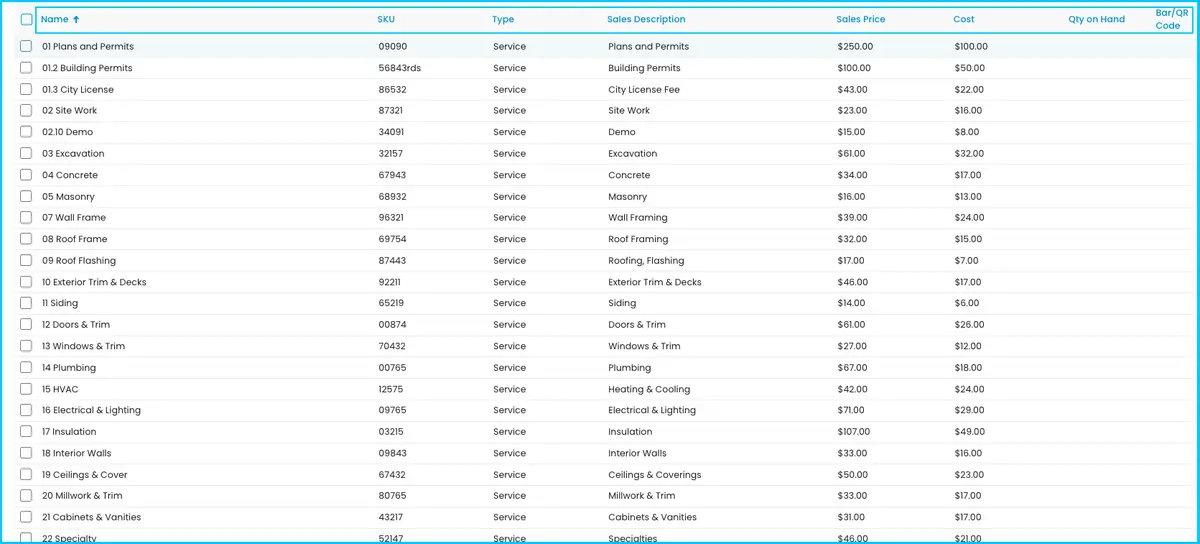Screen dimensions: 1200x544
Task: Click the $49.00 cost value
Action: pyautogui.click(x=969, y=431)
